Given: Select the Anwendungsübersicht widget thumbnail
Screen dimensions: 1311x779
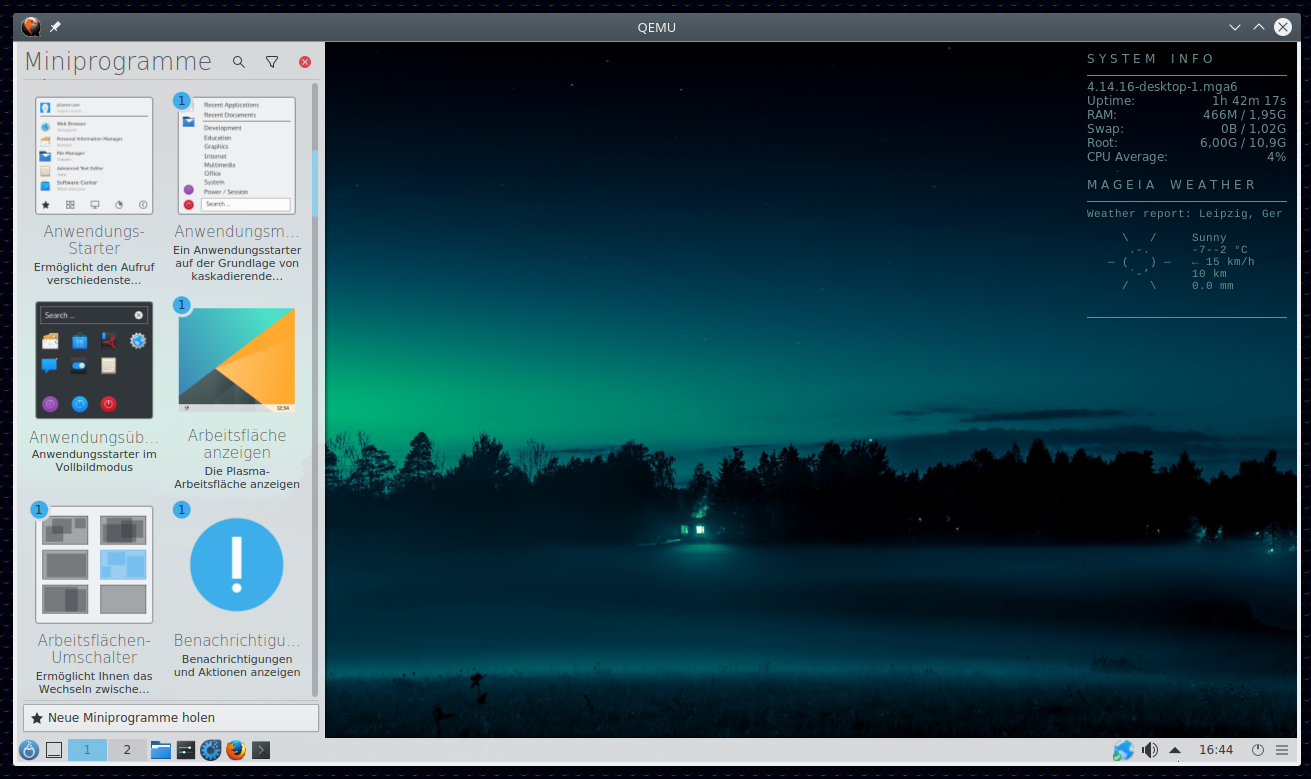Looking at the screenshot, I should (x=94, y=360).
